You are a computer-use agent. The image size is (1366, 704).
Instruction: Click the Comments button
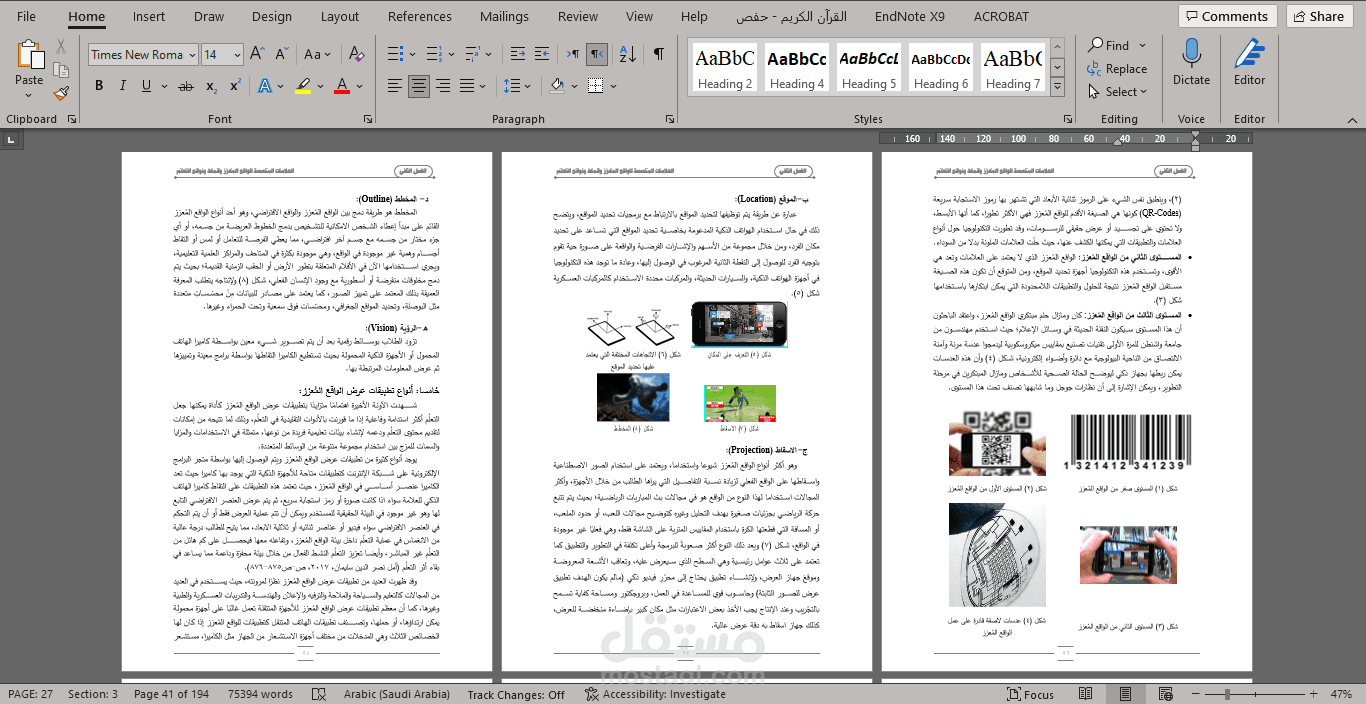pos(1228,16)
